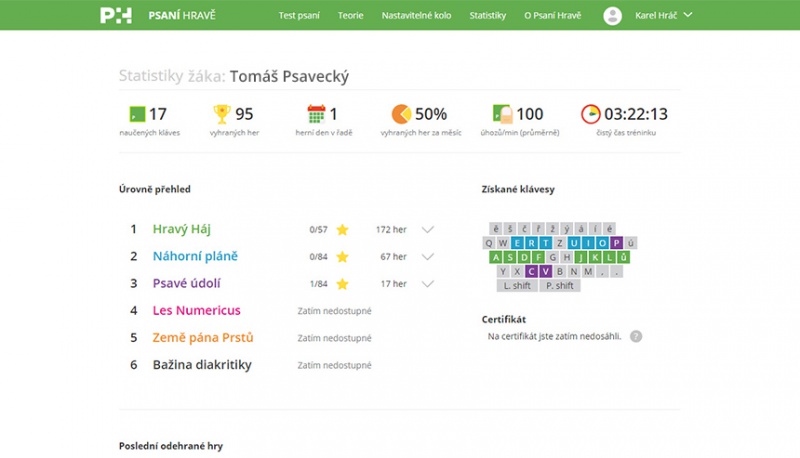Expand the Hravý Háj level details
The image size is (800, 458).
[x=428, y=230]
